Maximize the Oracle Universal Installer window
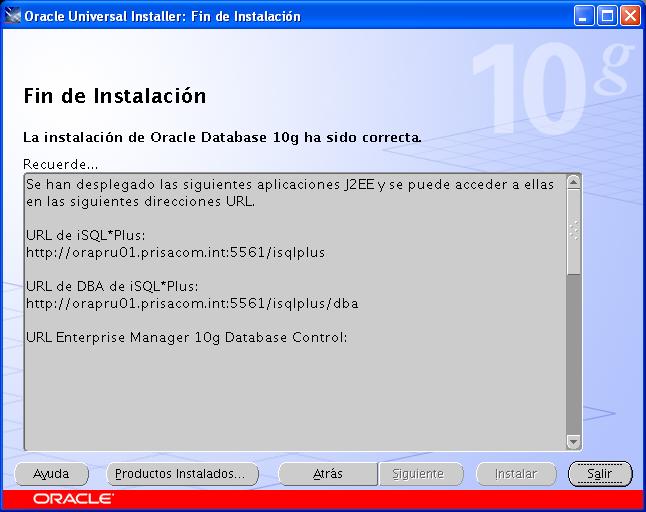Screen dimensions: 646x512 coord(607,16)
